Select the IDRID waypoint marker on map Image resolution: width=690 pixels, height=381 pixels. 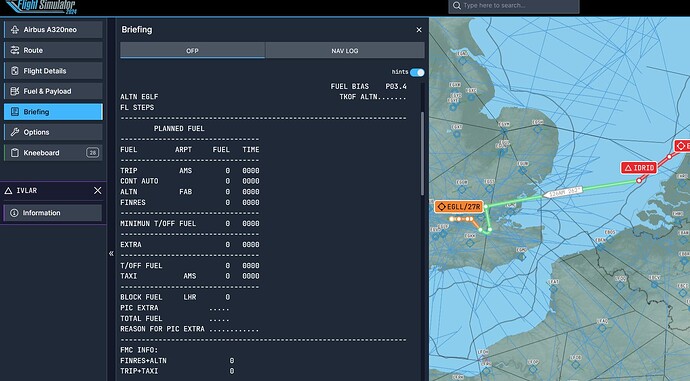pos(639,168)
